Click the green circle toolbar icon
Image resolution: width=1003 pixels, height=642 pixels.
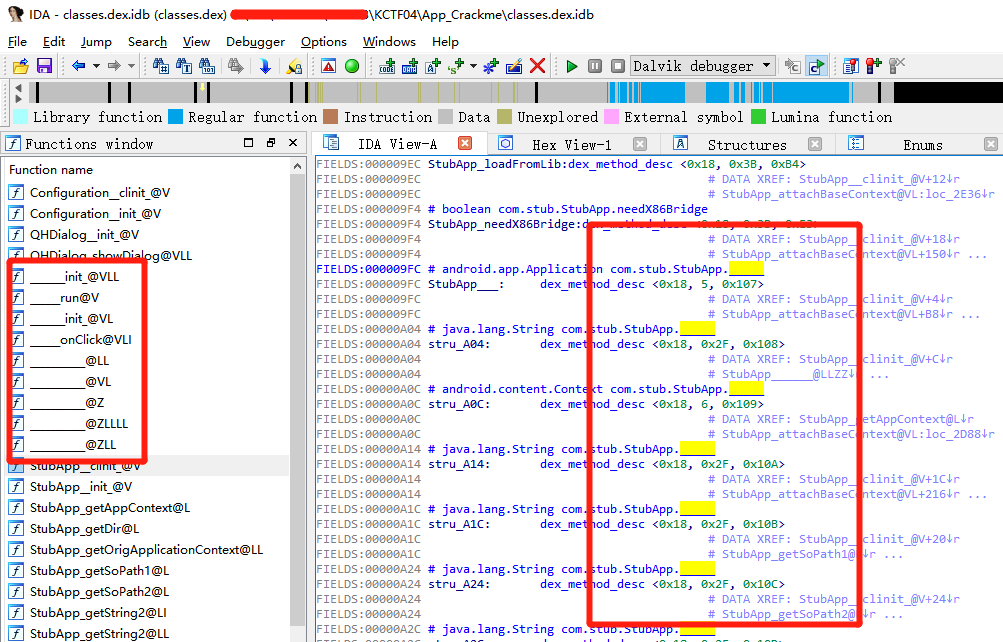(x=352, y=66)
